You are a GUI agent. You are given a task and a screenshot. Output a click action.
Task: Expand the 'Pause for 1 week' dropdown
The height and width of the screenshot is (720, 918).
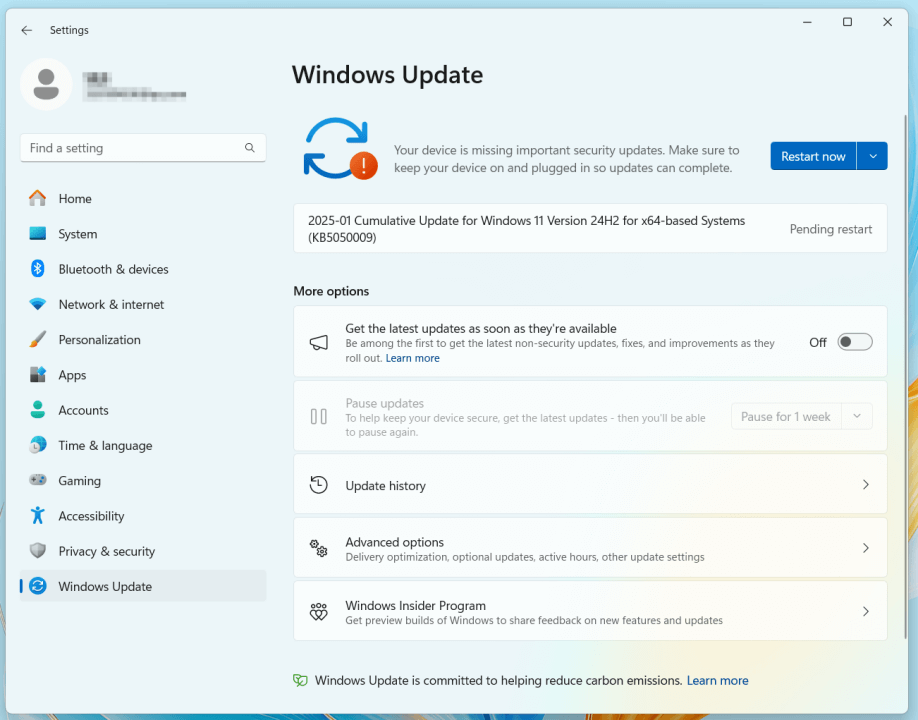pyautogui.click(x=857, y=416)
